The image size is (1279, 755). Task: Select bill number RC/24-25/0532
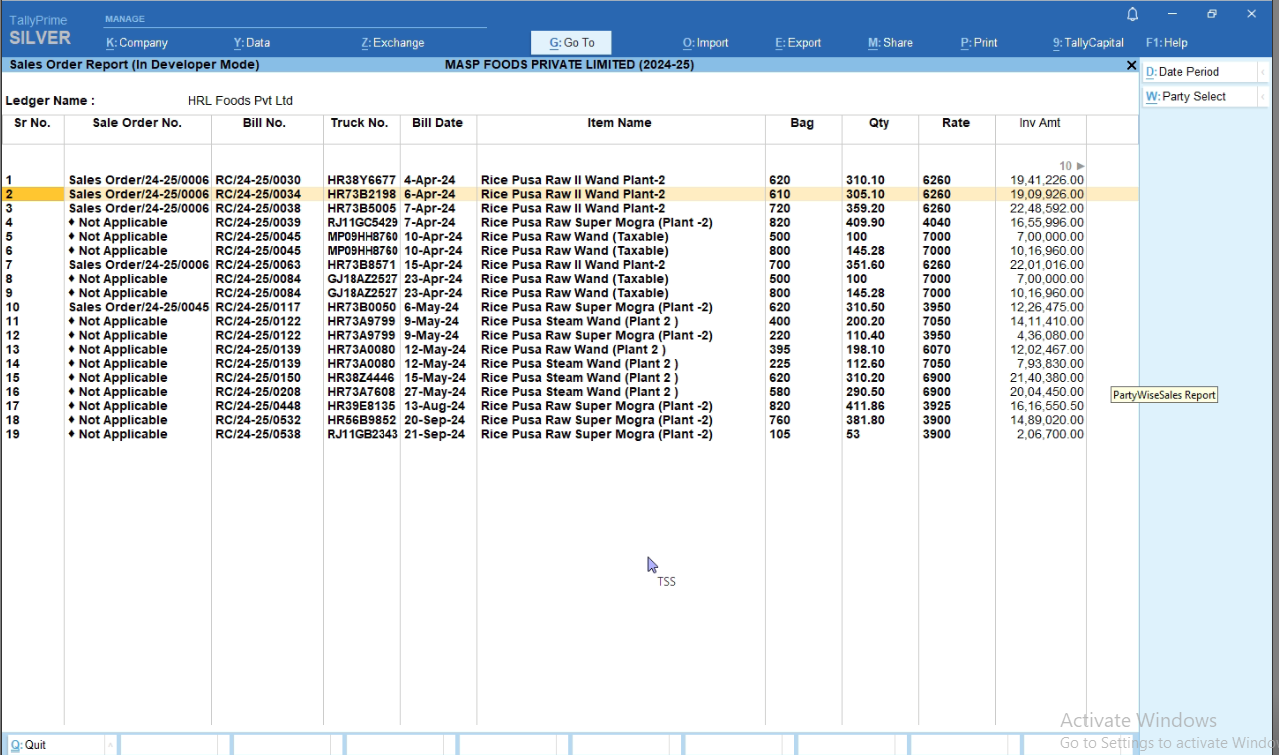coord(258,420)
